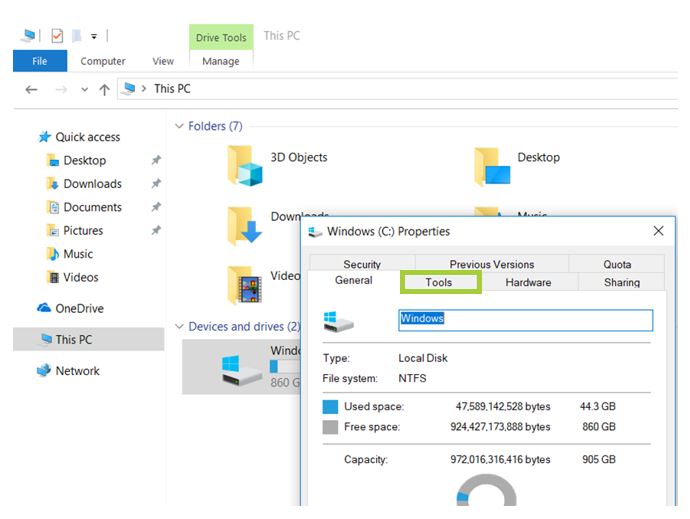Select the 3D Objects folder icon
The width and height of the screenshot is (690, 519).
[x=245, y=166]
